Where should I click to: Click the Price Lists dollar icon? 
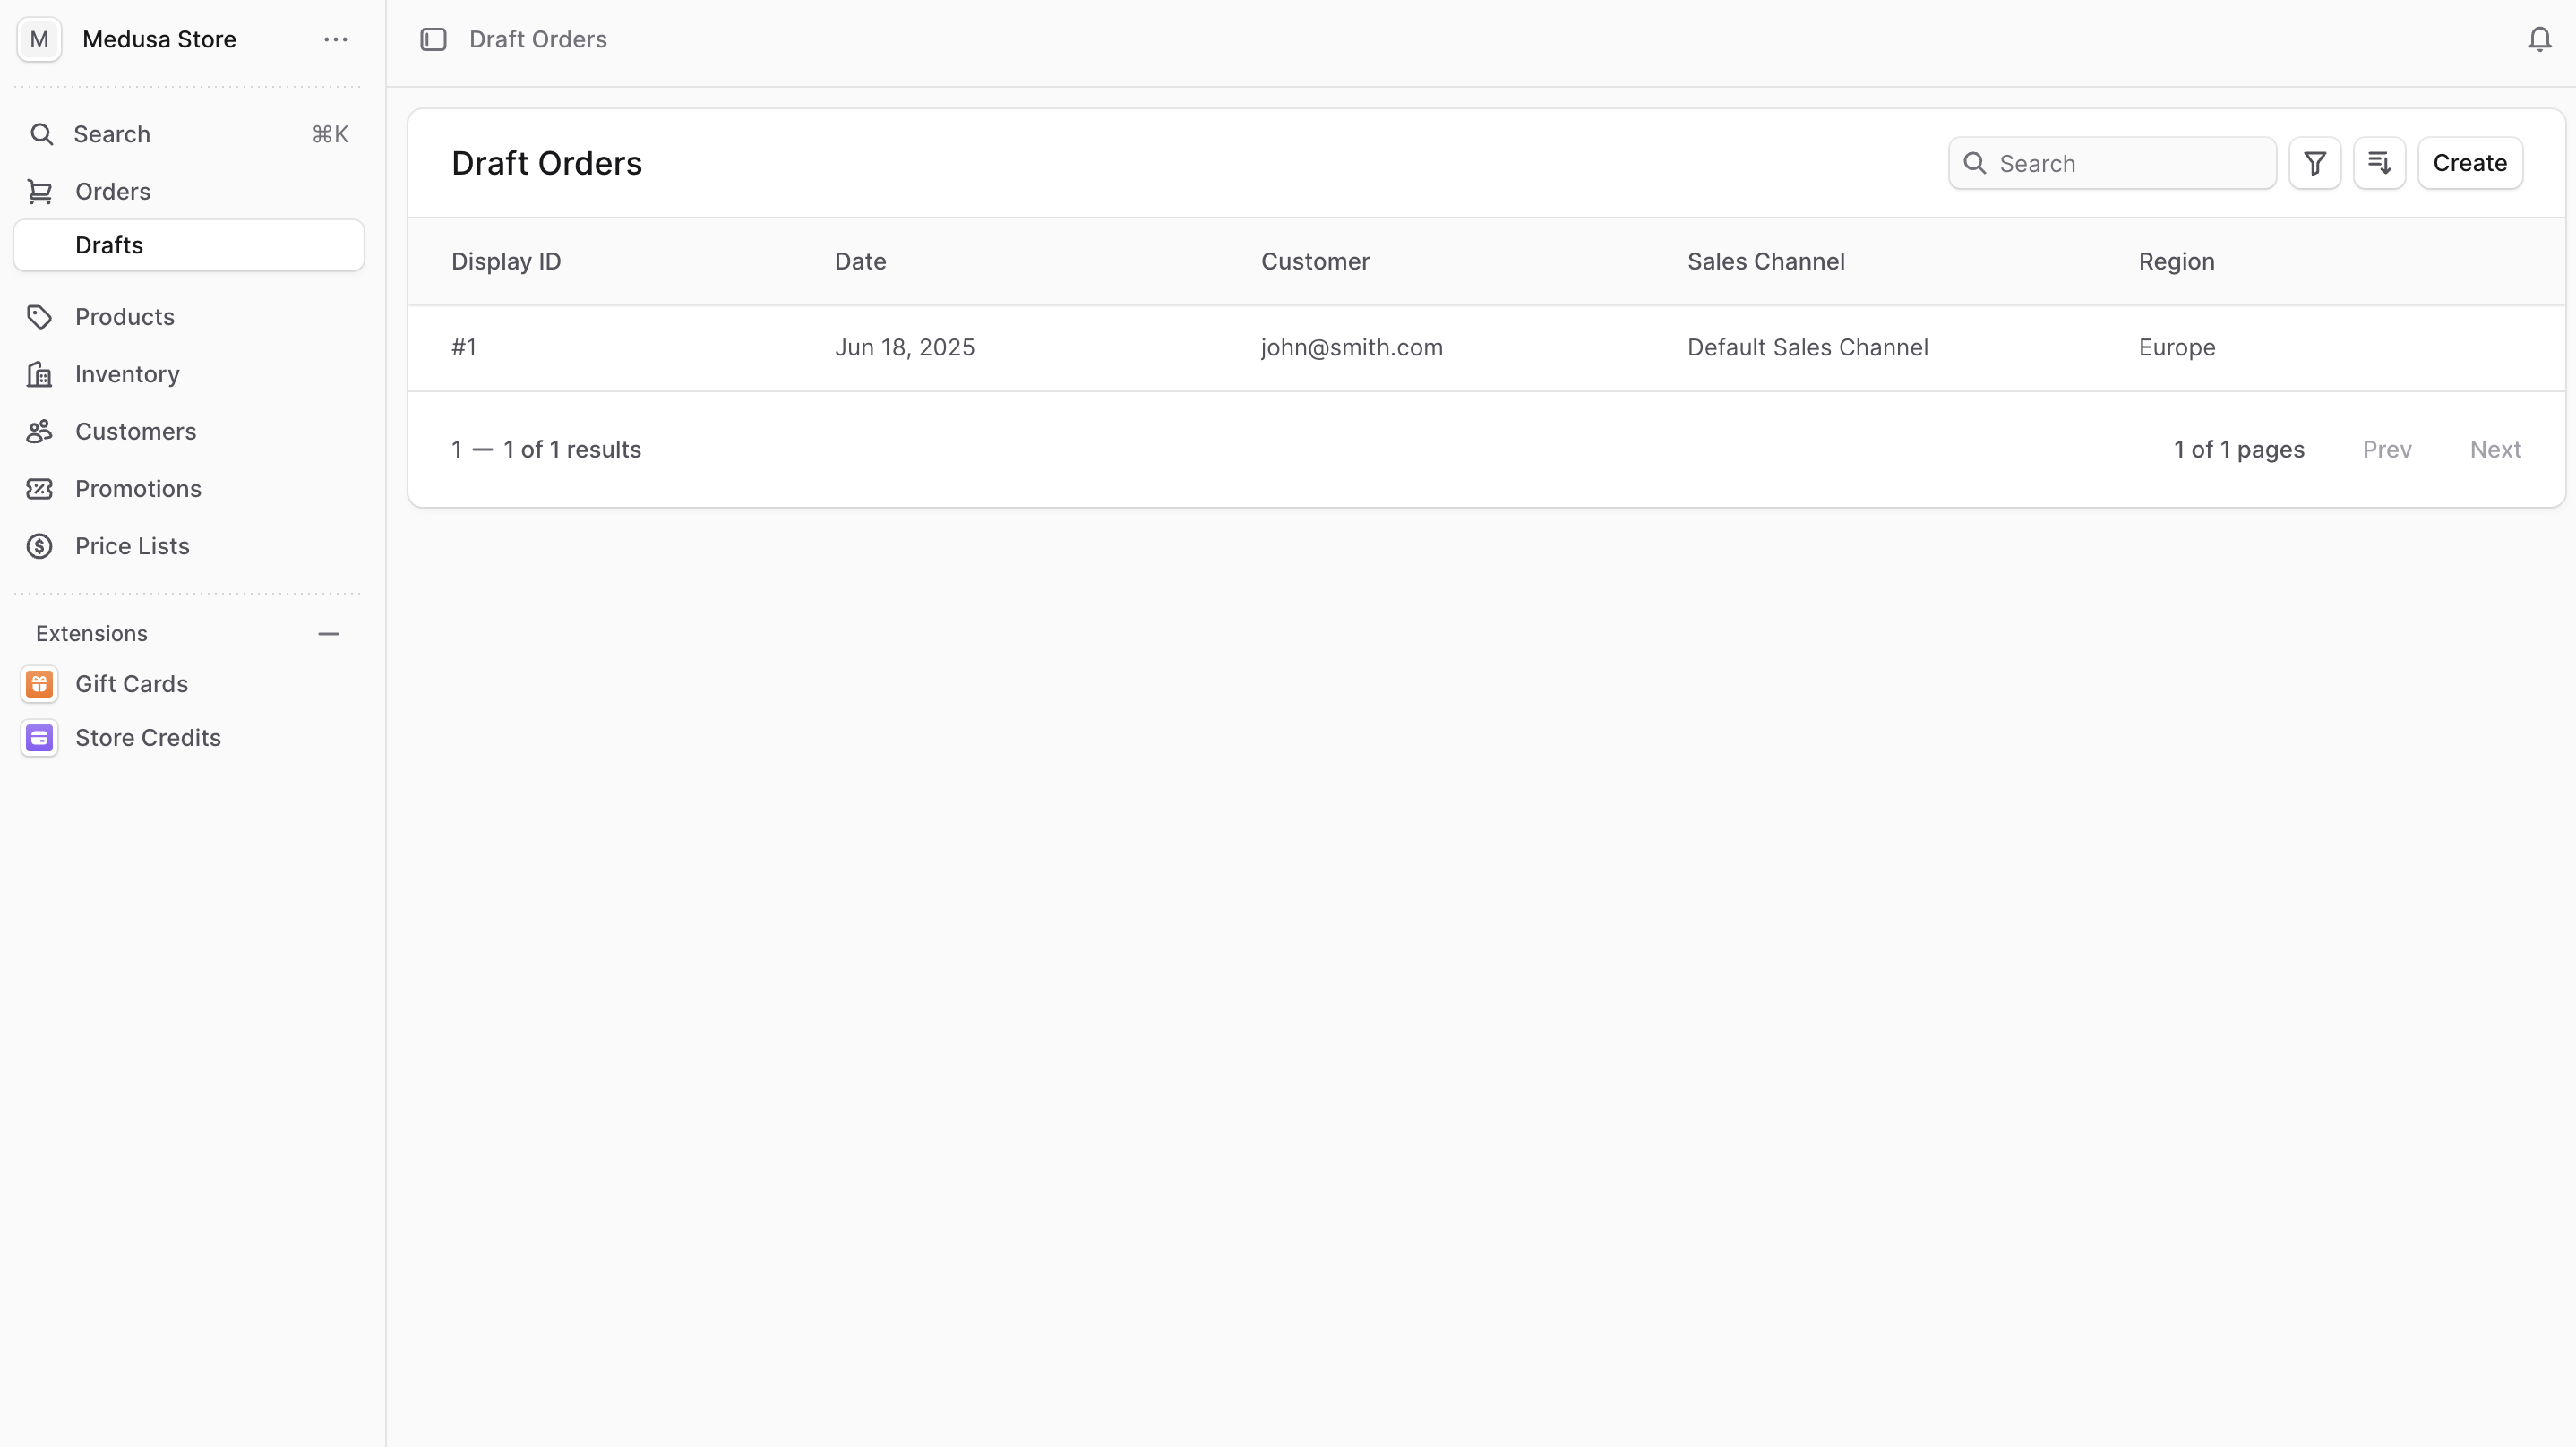39,546
